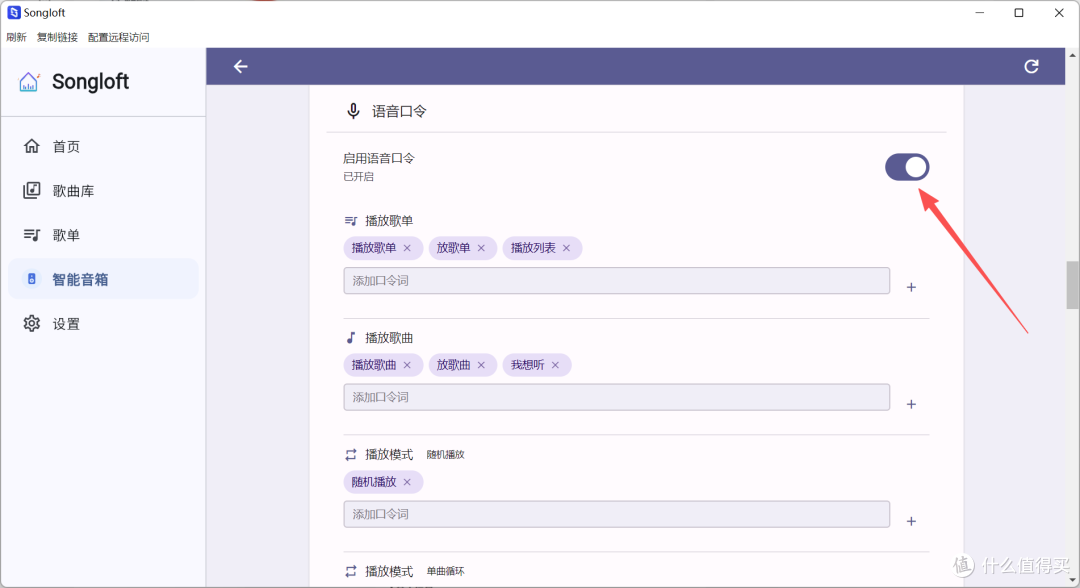The width and height of the screenshot is (1080, 588).
Task: Minimize the Songloft window
Action: pyautogui.click(x=979, y=12)
